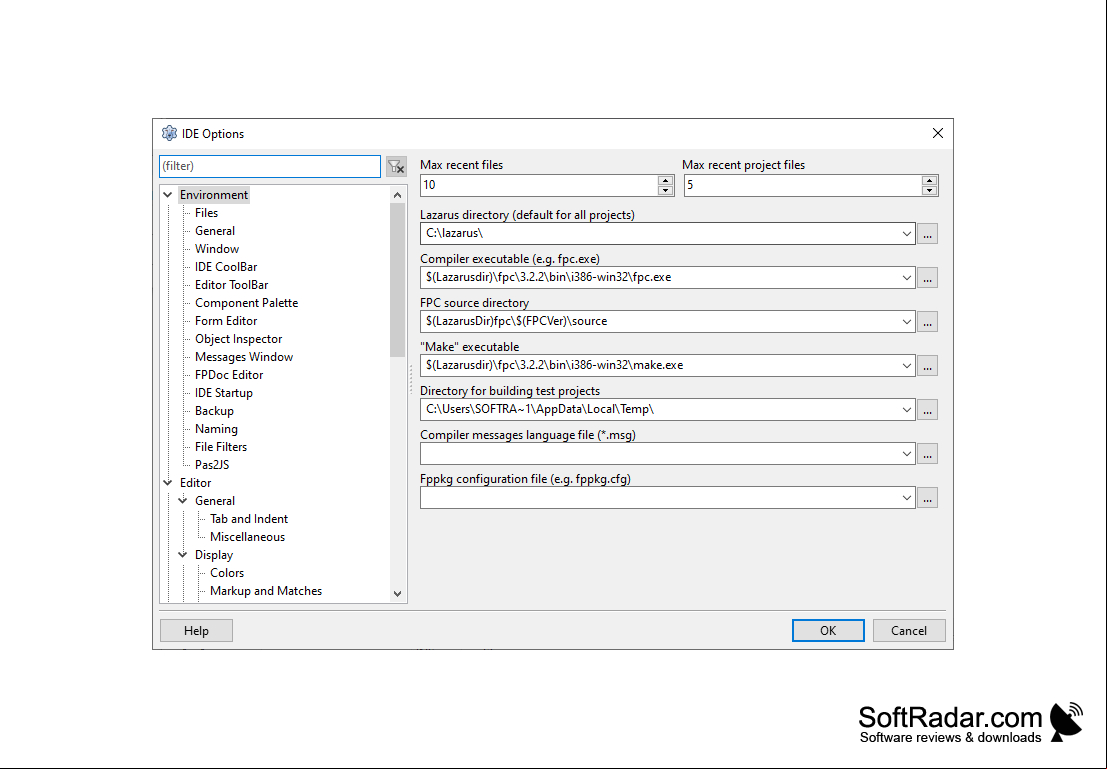This screenshot has width=1107, height=769.
Task: Collapse the Environment tree node
Action: click(168, 195)
